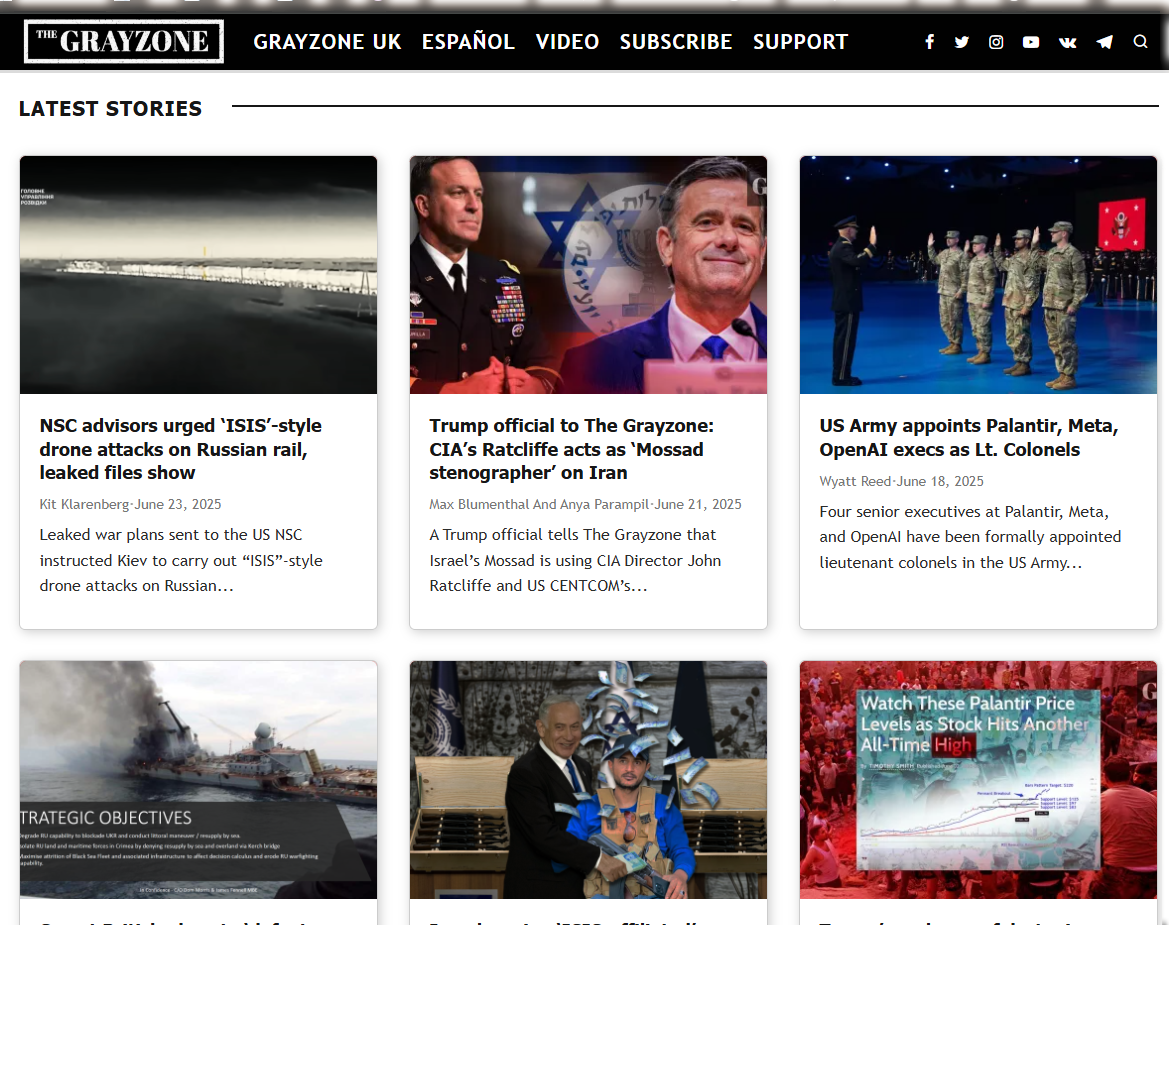Open the VK social icon
The width and height of the screenshot is (1169, 1070).
click(x=1068, y=42)
